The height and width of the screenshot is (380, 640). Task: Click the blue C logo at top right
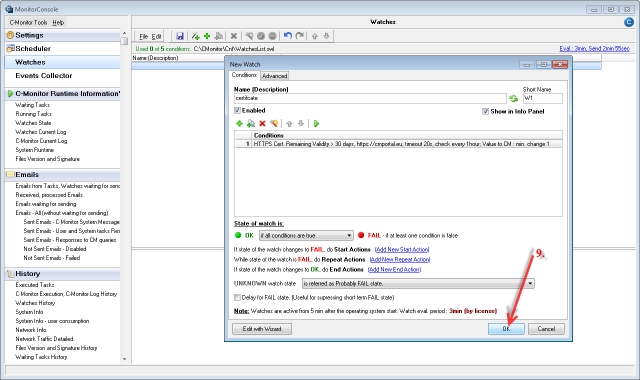pos(629,22)
